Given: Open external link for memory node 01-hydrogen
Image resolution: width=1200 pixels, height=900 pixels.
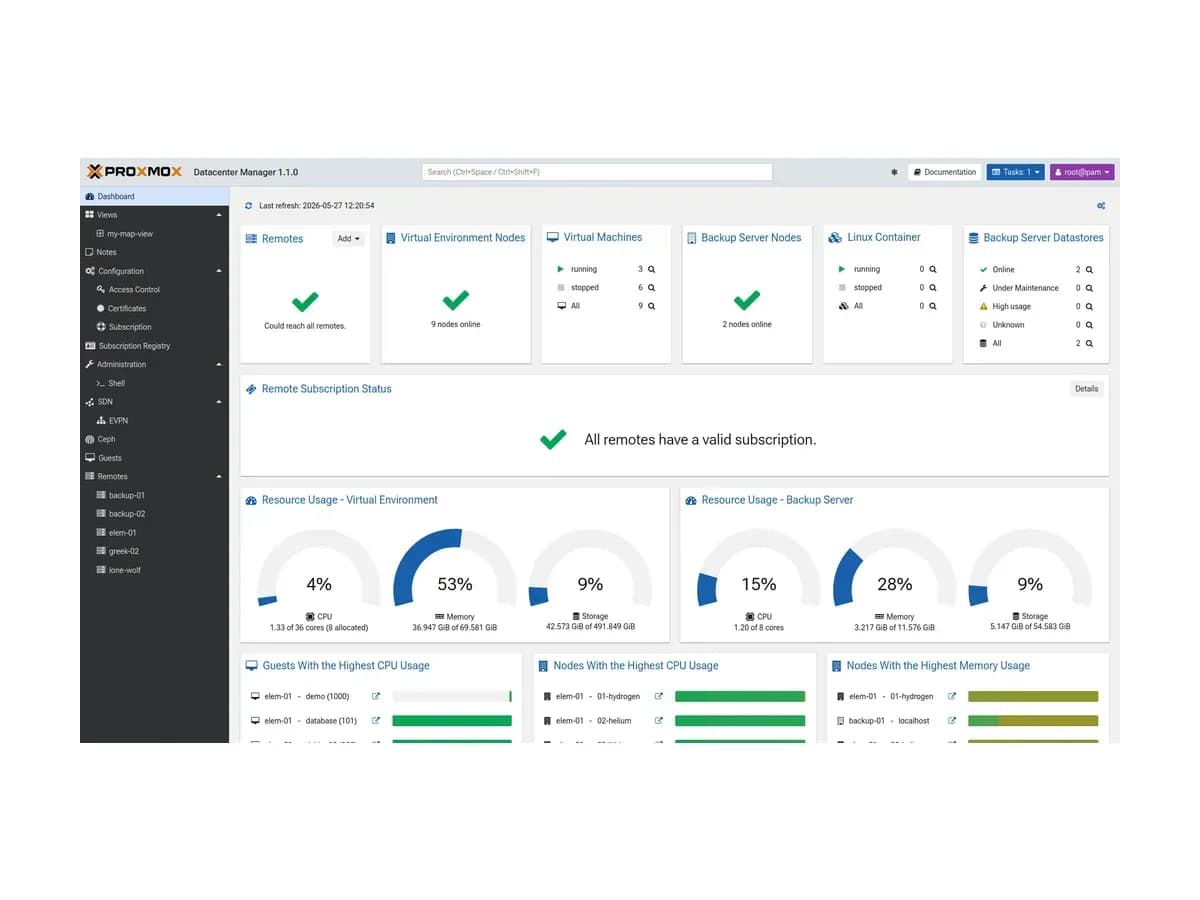Looking at the screenshot, I should pyautogui.click(x=952, y=696).
